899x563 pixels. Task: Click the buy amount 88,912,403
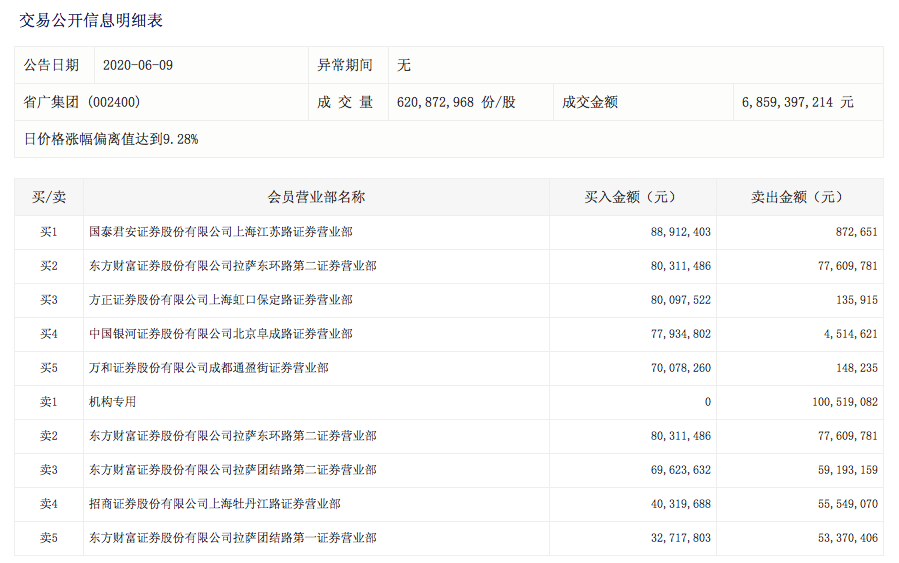pyautogui.click(x=680, y=232)
